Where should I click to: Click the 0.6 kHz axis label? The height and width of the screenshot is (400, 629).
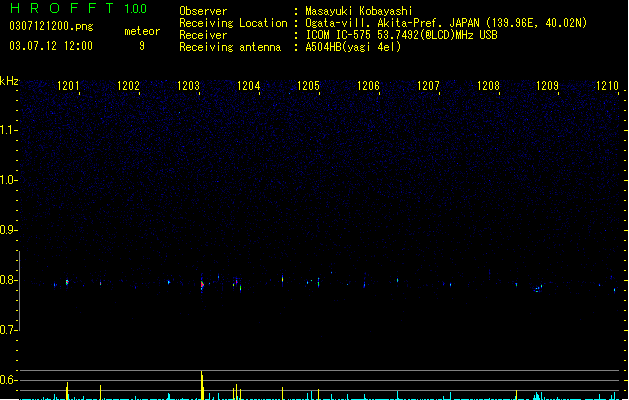[x=8, y=380]
